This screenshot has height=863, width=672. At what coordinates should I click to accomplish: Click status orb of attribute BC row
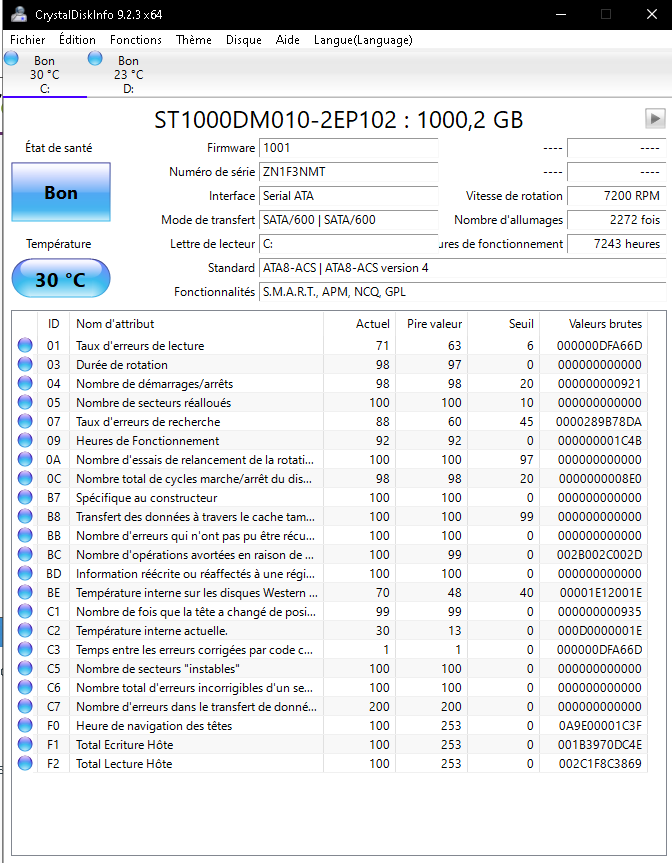tap(25, 554)
